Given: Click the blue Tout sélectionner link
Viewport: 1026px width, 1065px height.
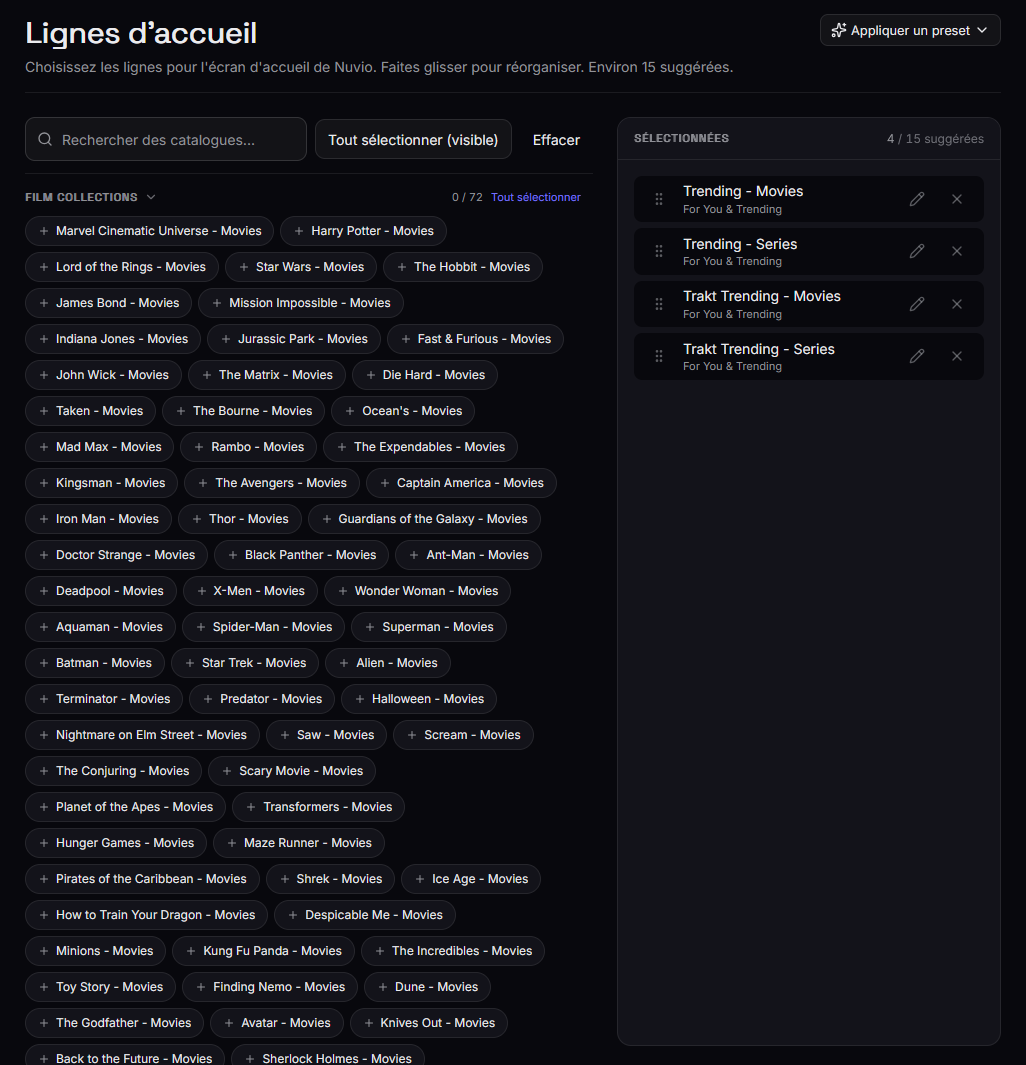Looking at the screenshot, I should (536, 197).
